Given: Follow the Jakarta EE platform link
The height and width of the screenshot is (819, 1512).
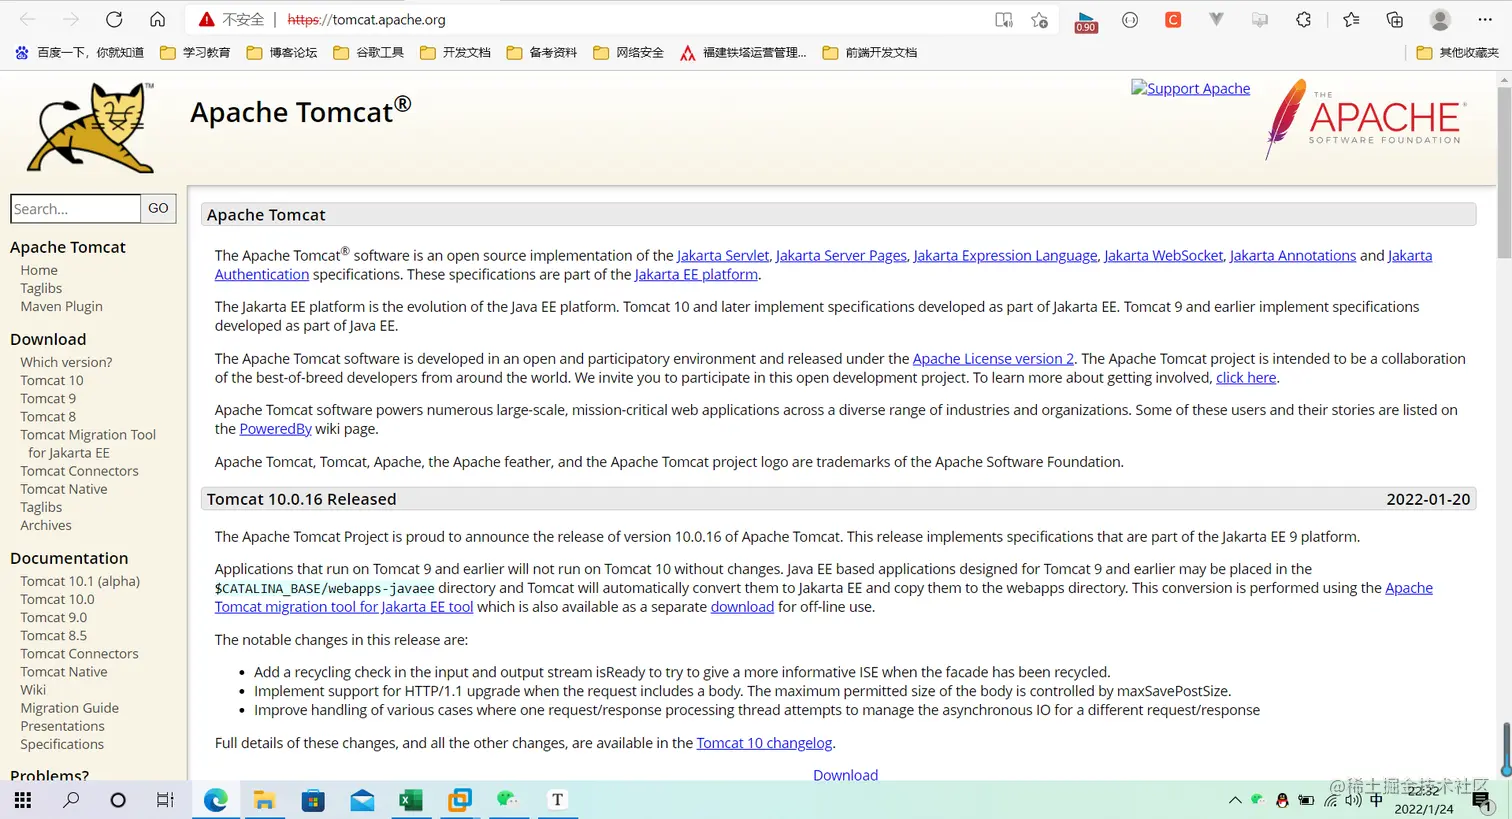Looking at the screenshot, I should pos(696,274).
